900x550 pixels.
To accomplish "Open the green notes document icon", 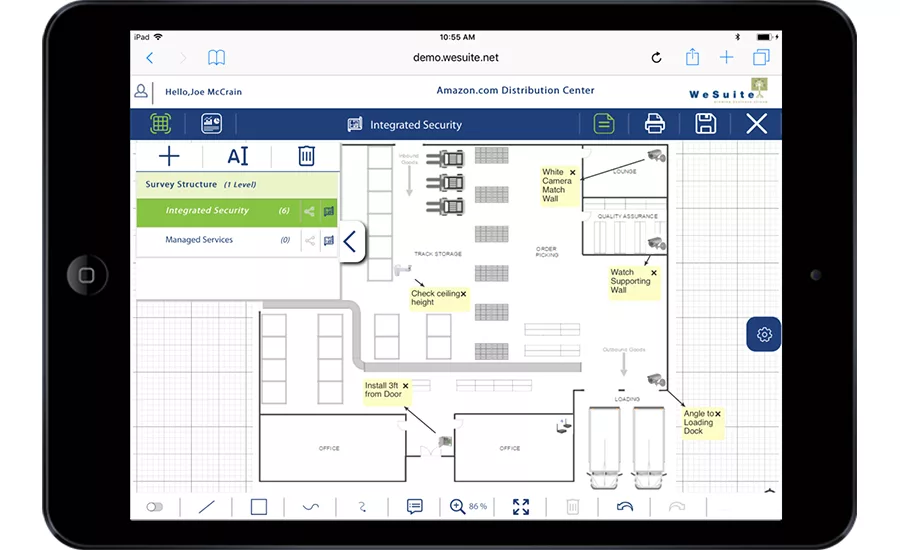I will point(604,123).
